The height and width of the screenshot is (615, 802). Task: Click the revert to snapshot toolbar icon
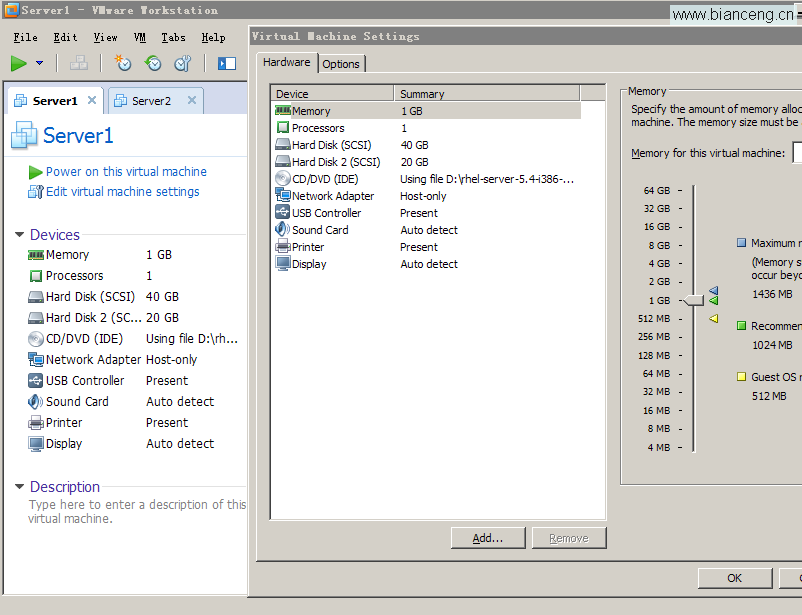click(x=153, y=63)
